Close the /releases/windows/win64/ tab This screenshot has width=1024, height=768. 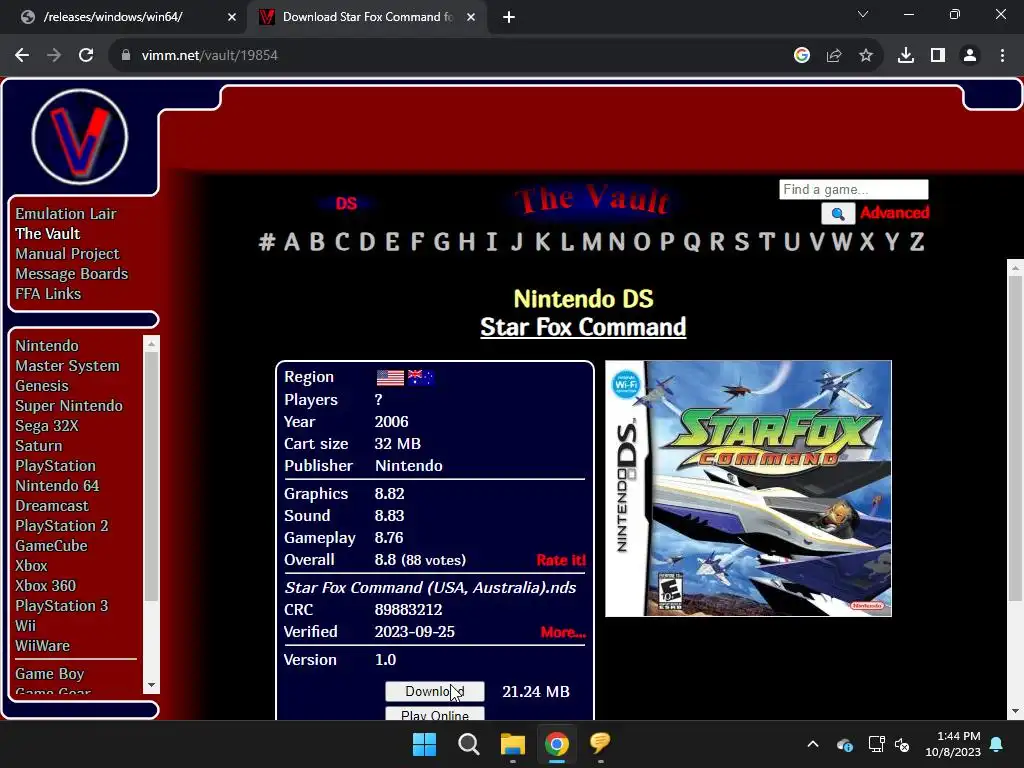click(232, 17)
